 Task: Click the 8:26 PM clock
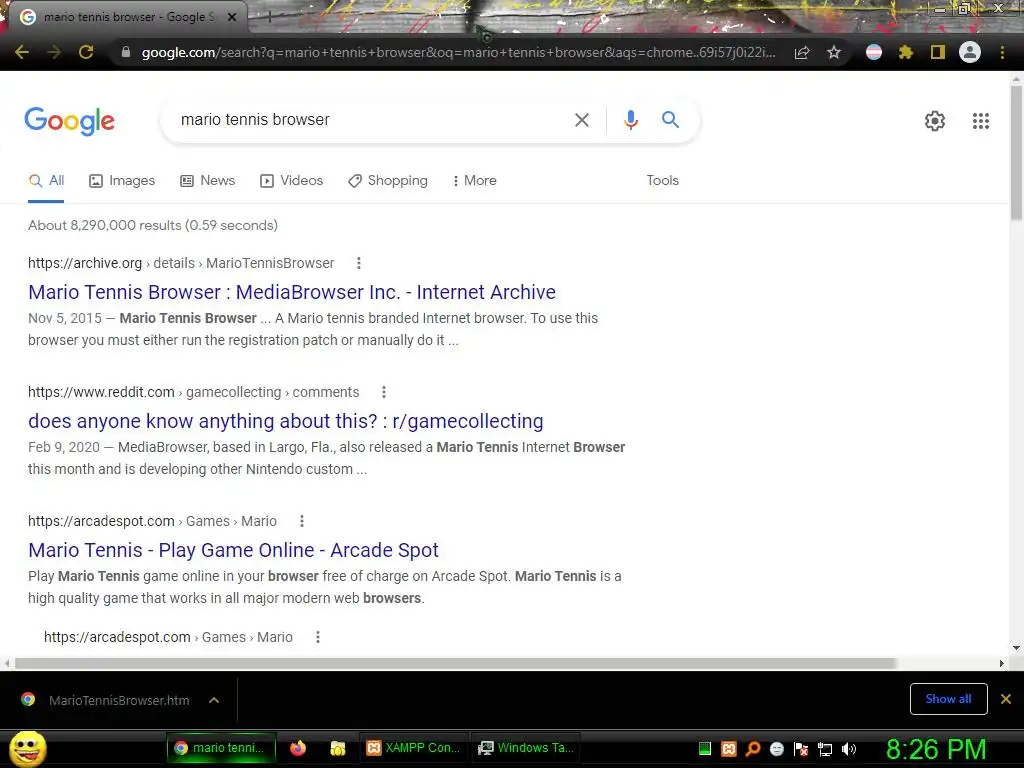coord(936,749)
